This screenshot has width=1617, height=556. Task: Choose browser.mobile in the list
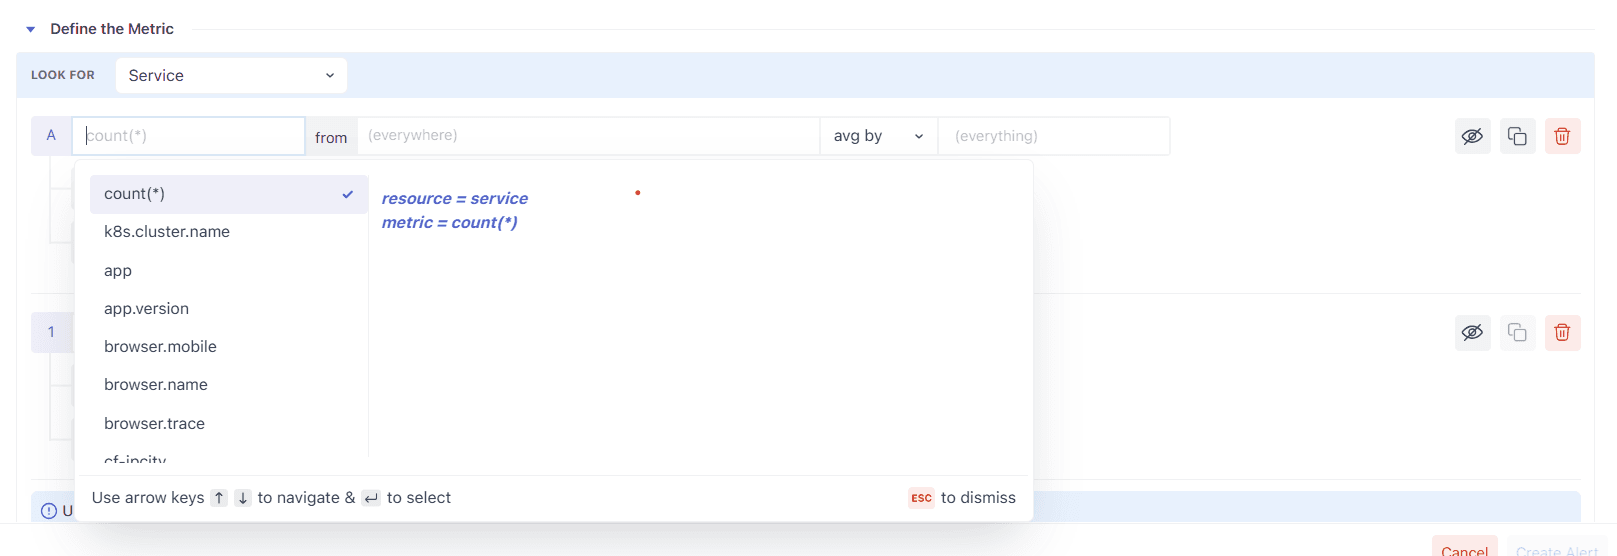pyautogui.click(x=160, y=347)
